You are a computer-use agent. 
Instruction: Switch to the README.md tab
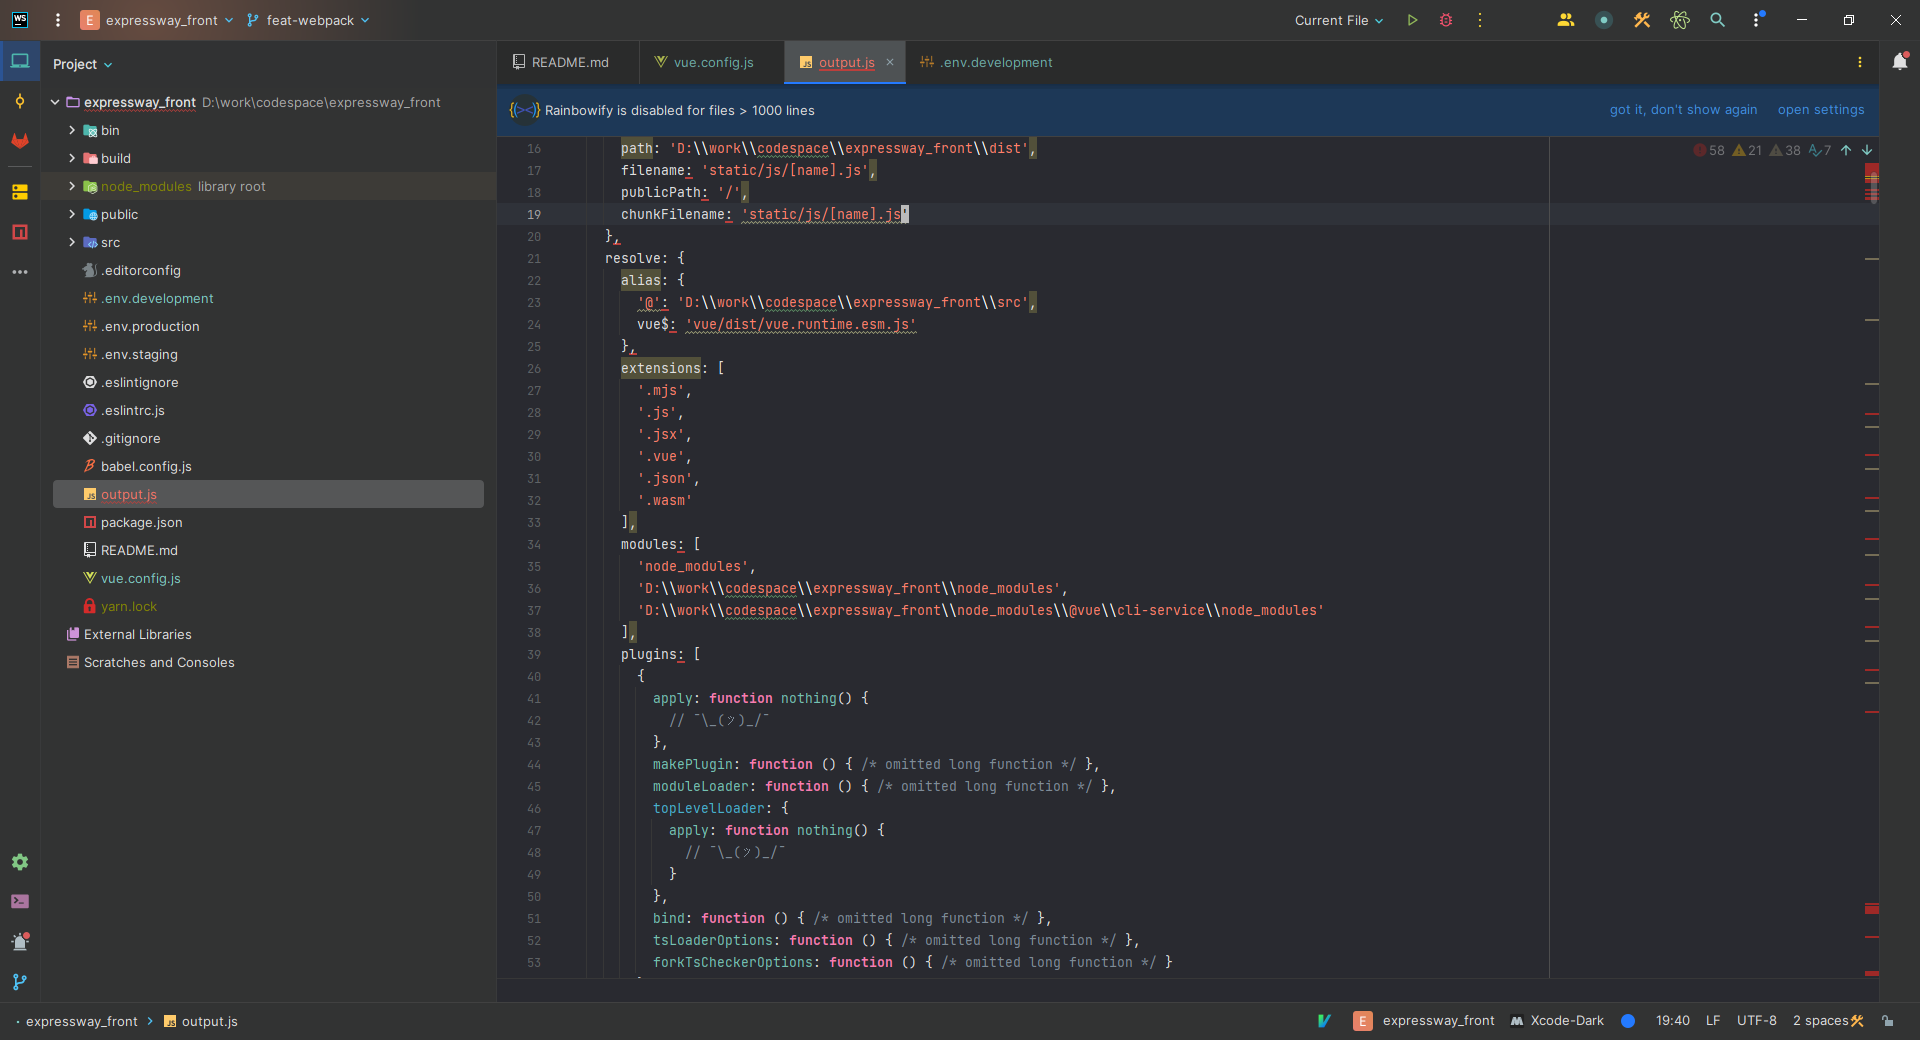(569, 62)
